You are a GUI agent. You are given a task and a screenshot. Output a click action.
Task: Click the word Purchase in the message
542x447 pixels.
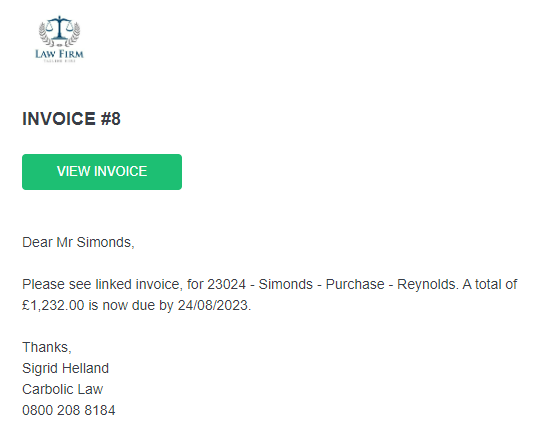355,285
